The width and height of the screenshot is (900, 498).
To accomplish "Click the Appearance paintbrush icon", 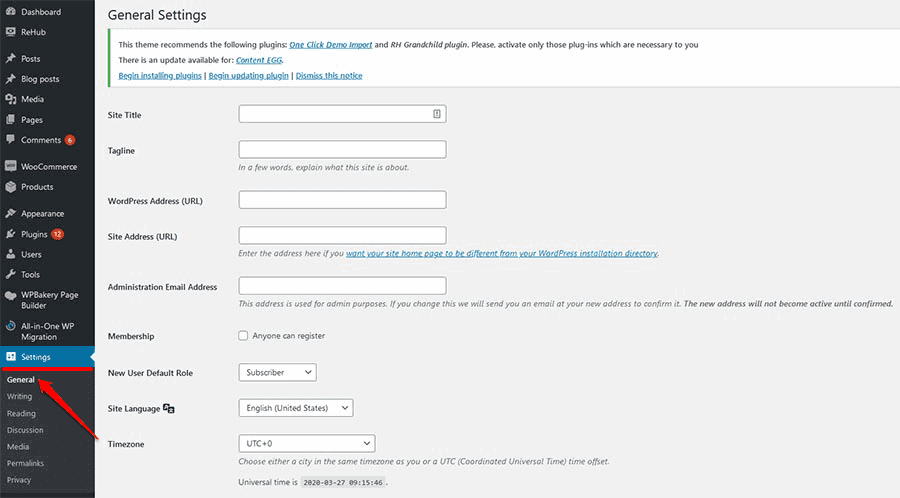I will click(x=11, y=213).
